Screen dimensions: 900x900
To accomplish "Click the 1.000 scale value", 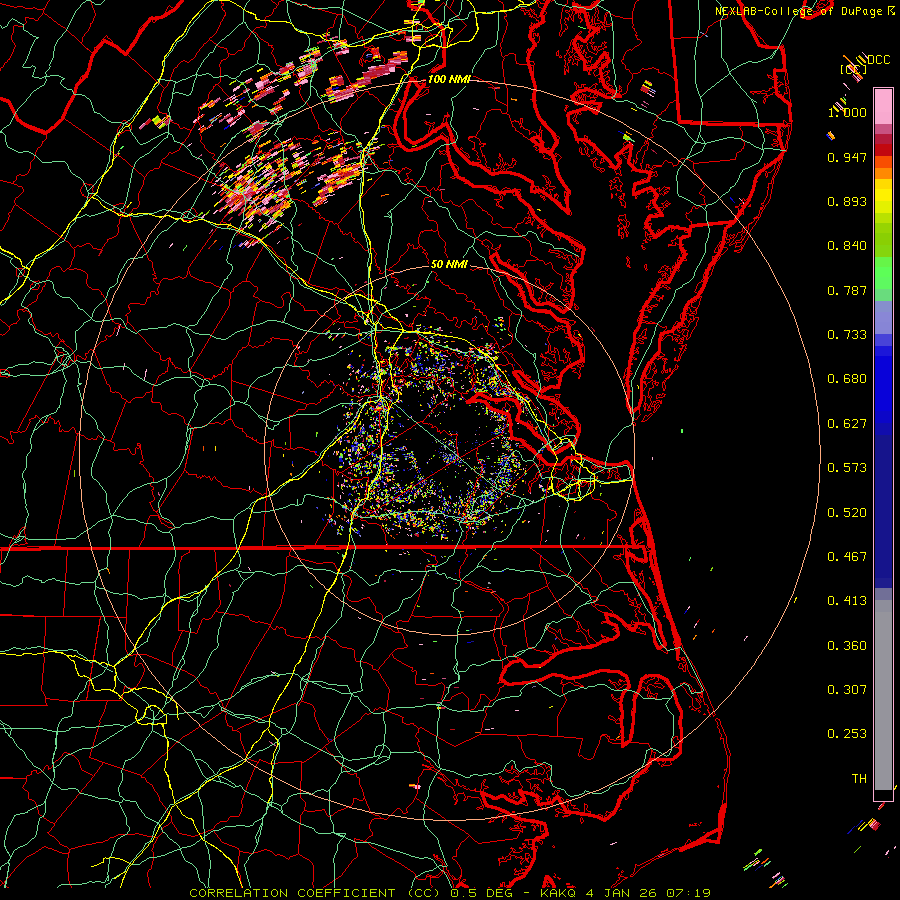I will pos(846,113).
